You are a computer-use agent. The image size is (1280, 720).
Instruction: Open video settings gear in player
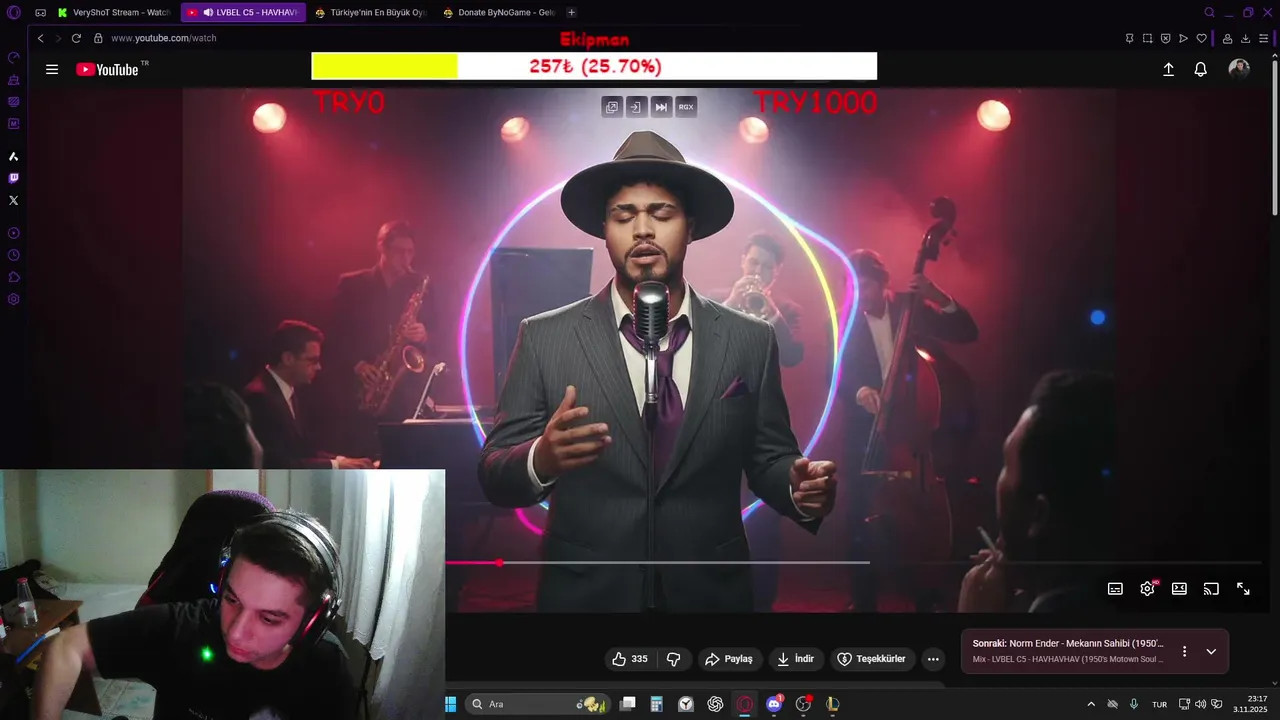click(x=1147, y=589)
